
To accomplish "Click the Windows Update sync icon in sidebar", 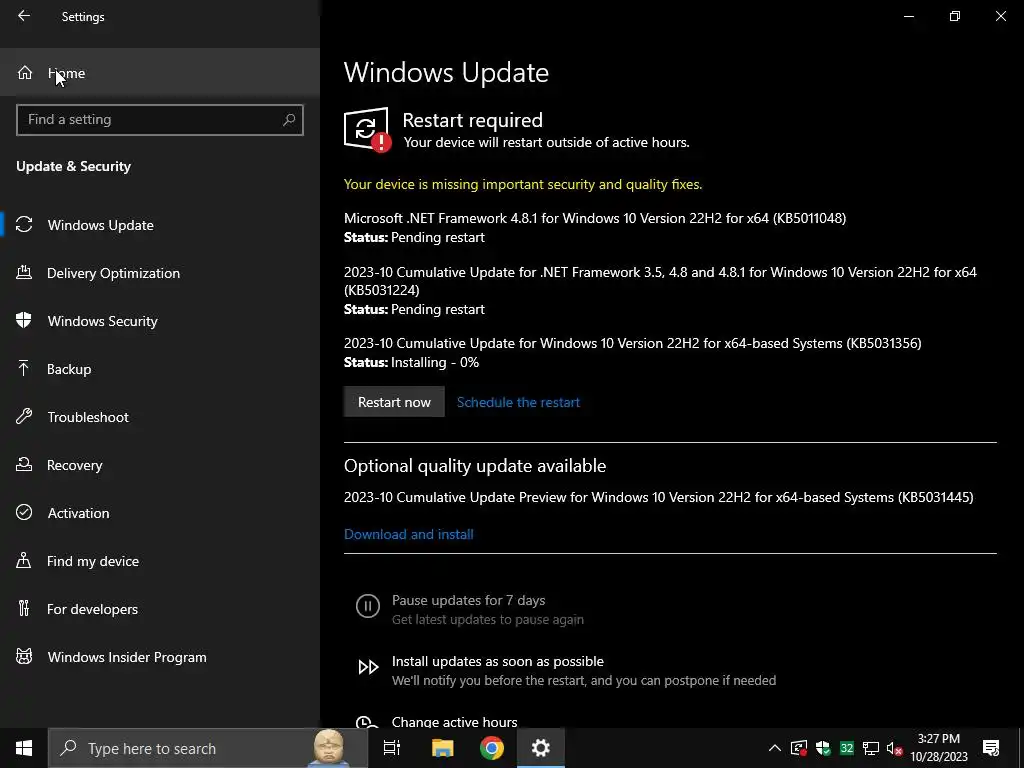I will pyautogui.click(x=24, y=225).
